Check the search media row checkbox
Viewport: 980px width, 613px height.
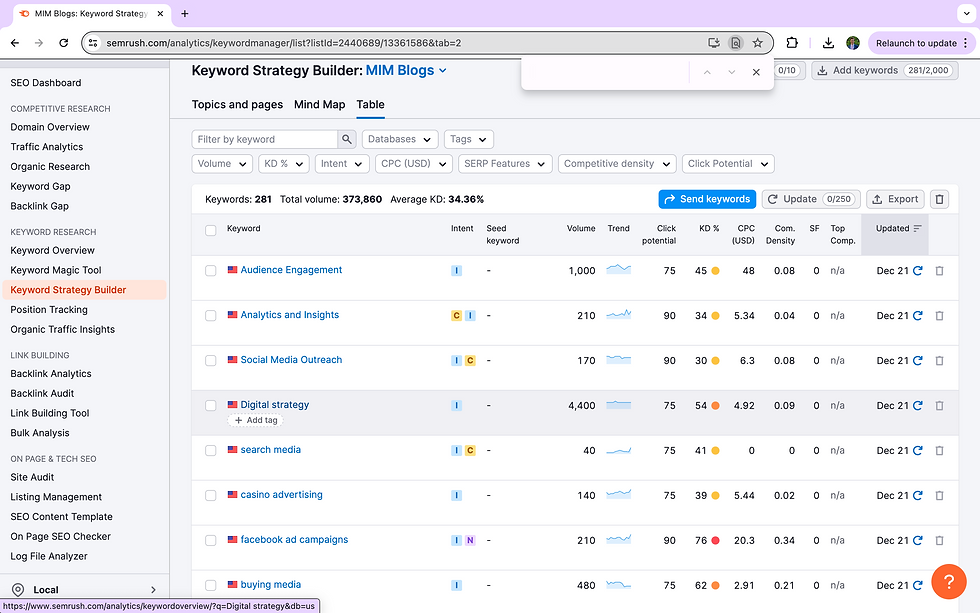(211, 451)
